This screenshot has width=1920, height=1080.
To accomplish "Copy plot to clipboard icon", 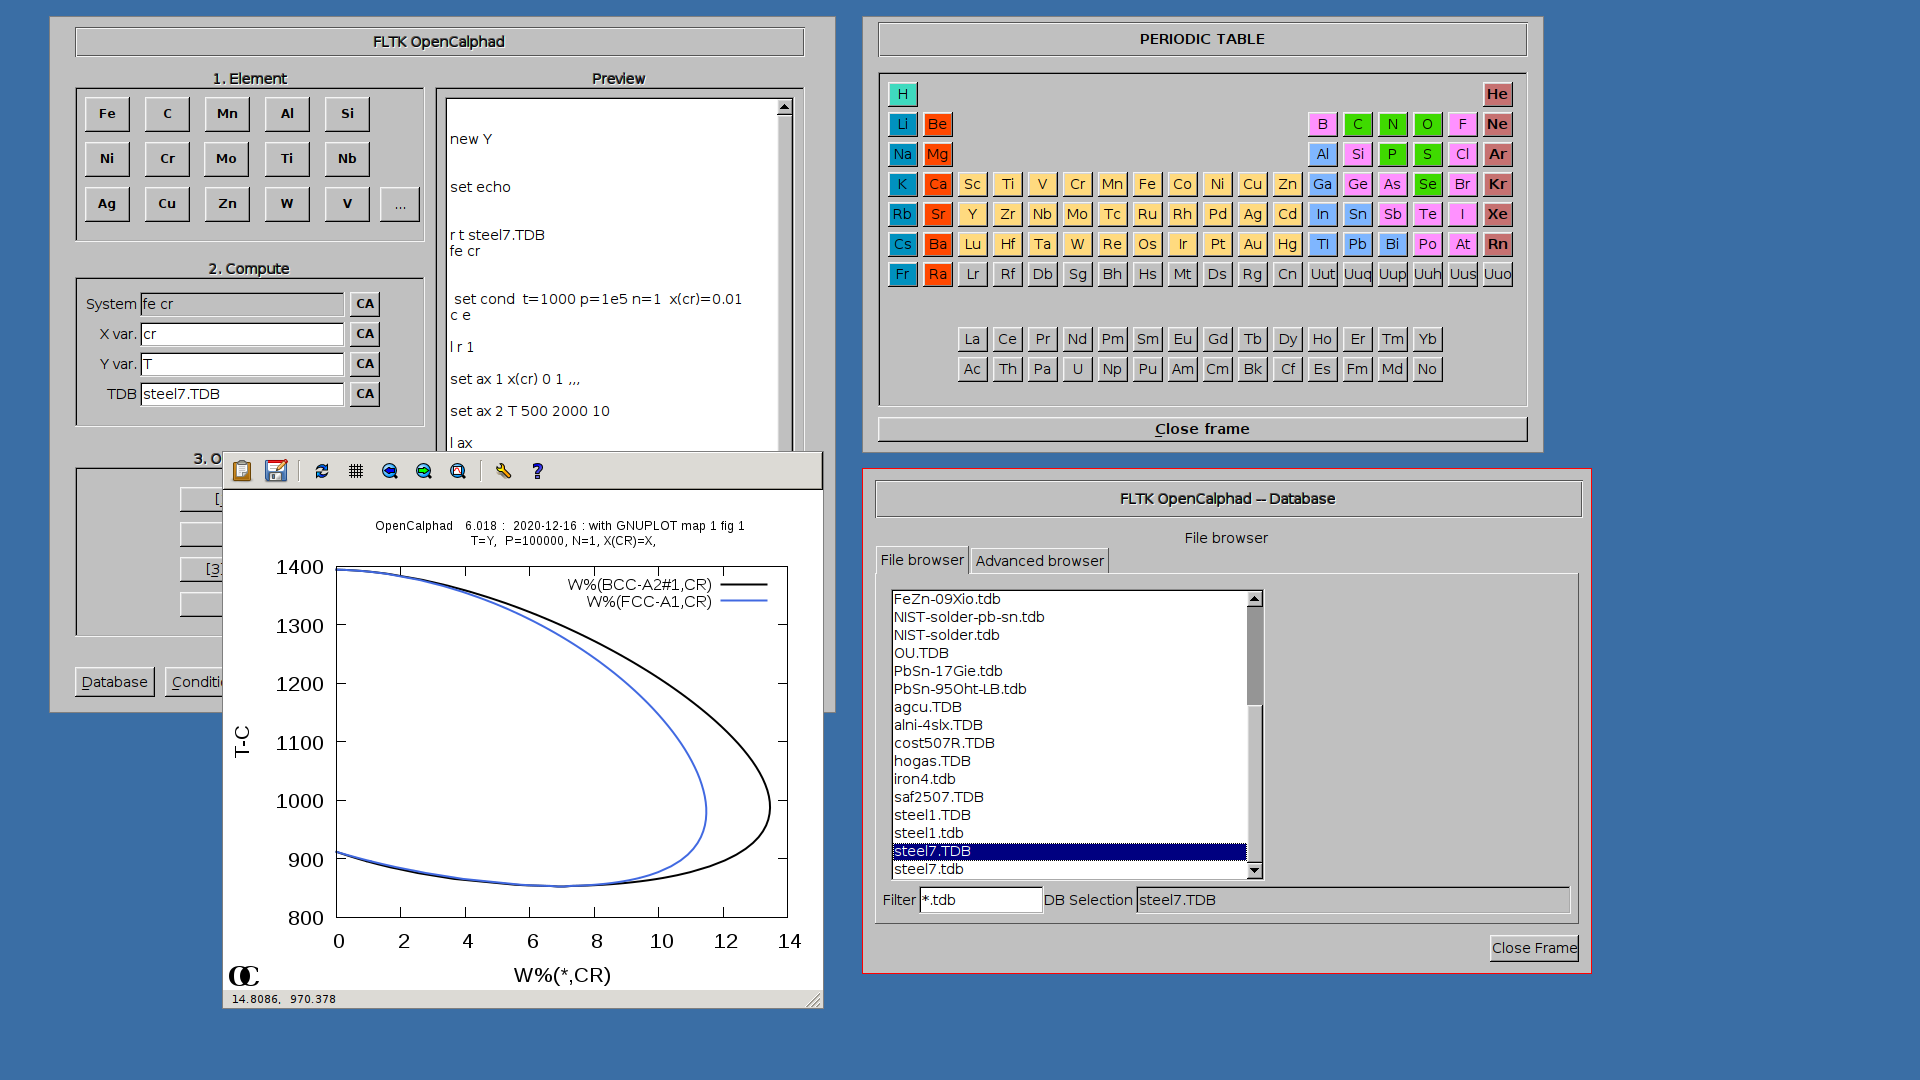I will [242, 471].
